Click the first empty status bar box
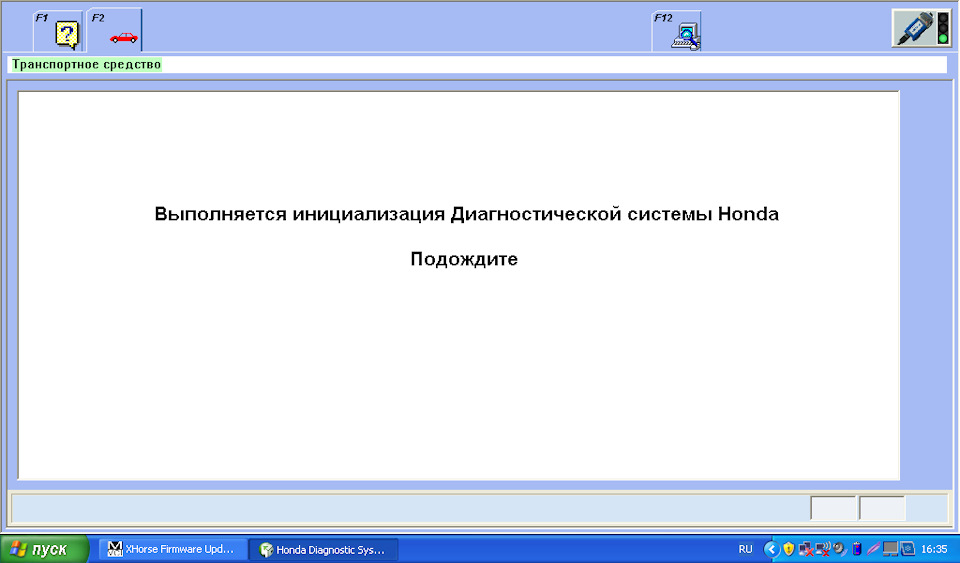 point(833,509)
